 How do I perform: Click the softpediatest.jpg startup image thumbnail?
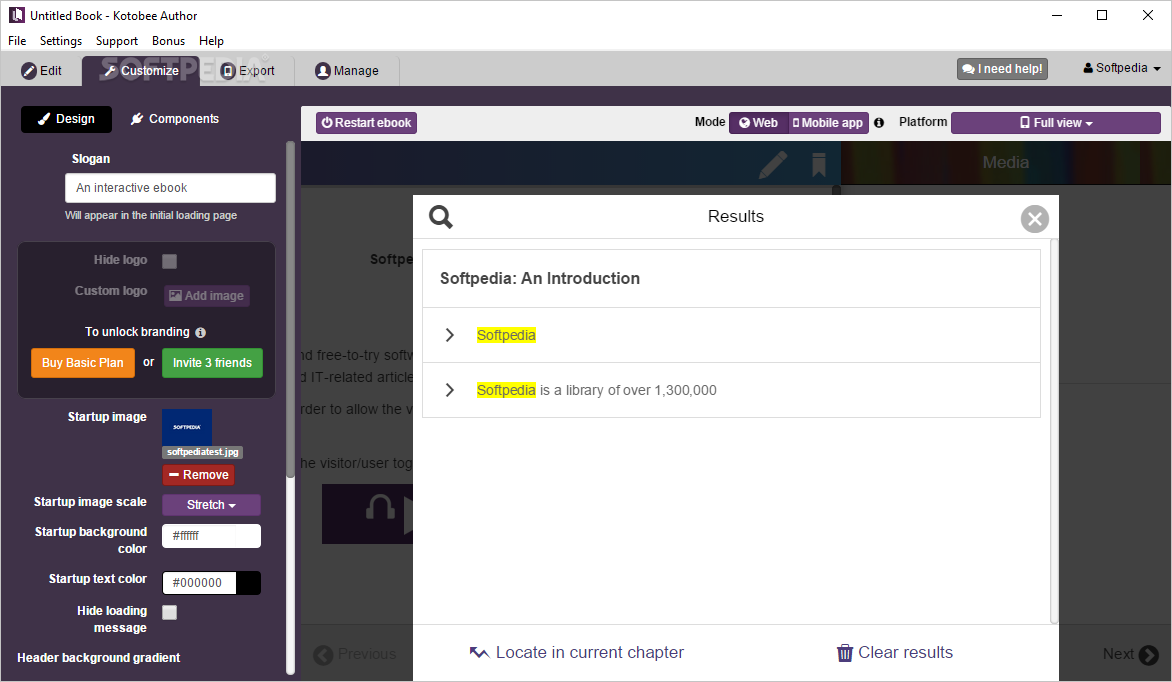(x=187, y=427)
